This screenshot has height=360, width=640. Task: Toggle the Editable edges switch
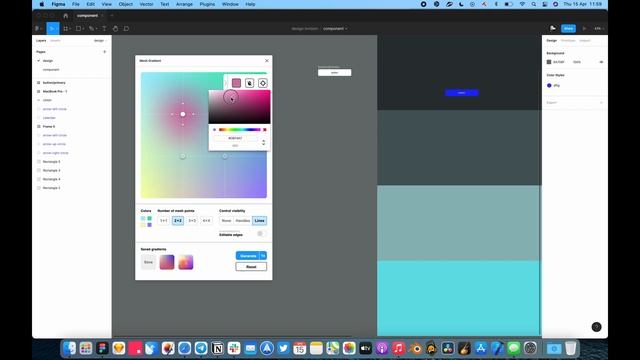pos(261,233)
